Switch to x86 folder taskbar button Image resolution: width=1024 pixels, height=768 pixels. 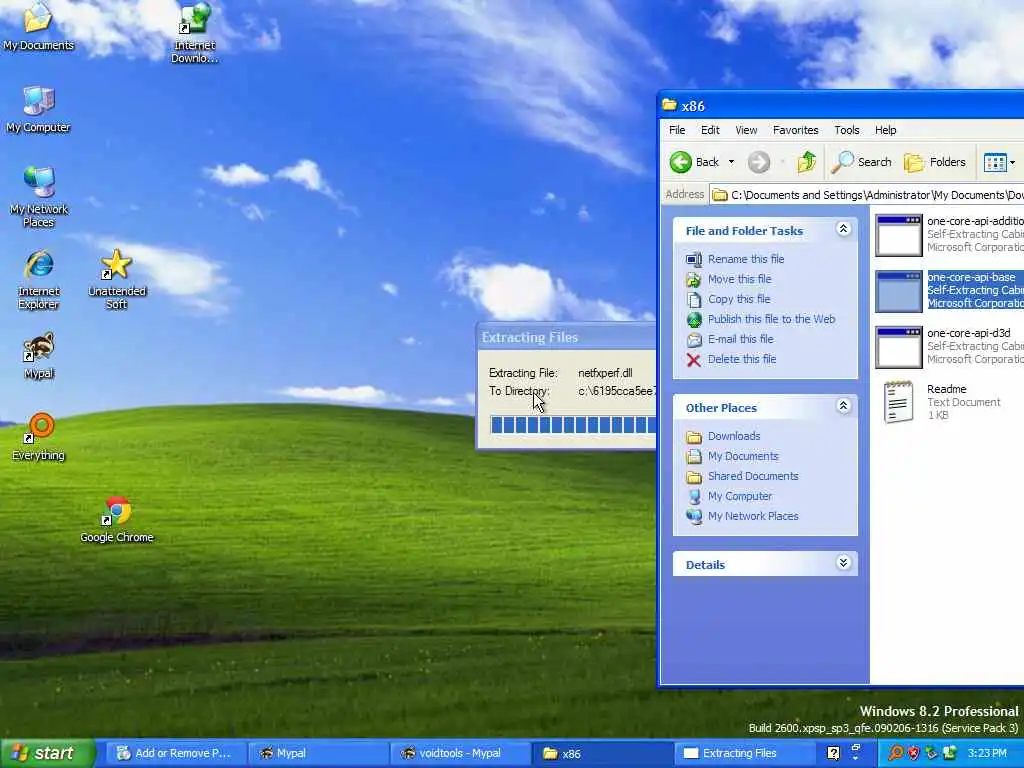(x=603, y=753)
